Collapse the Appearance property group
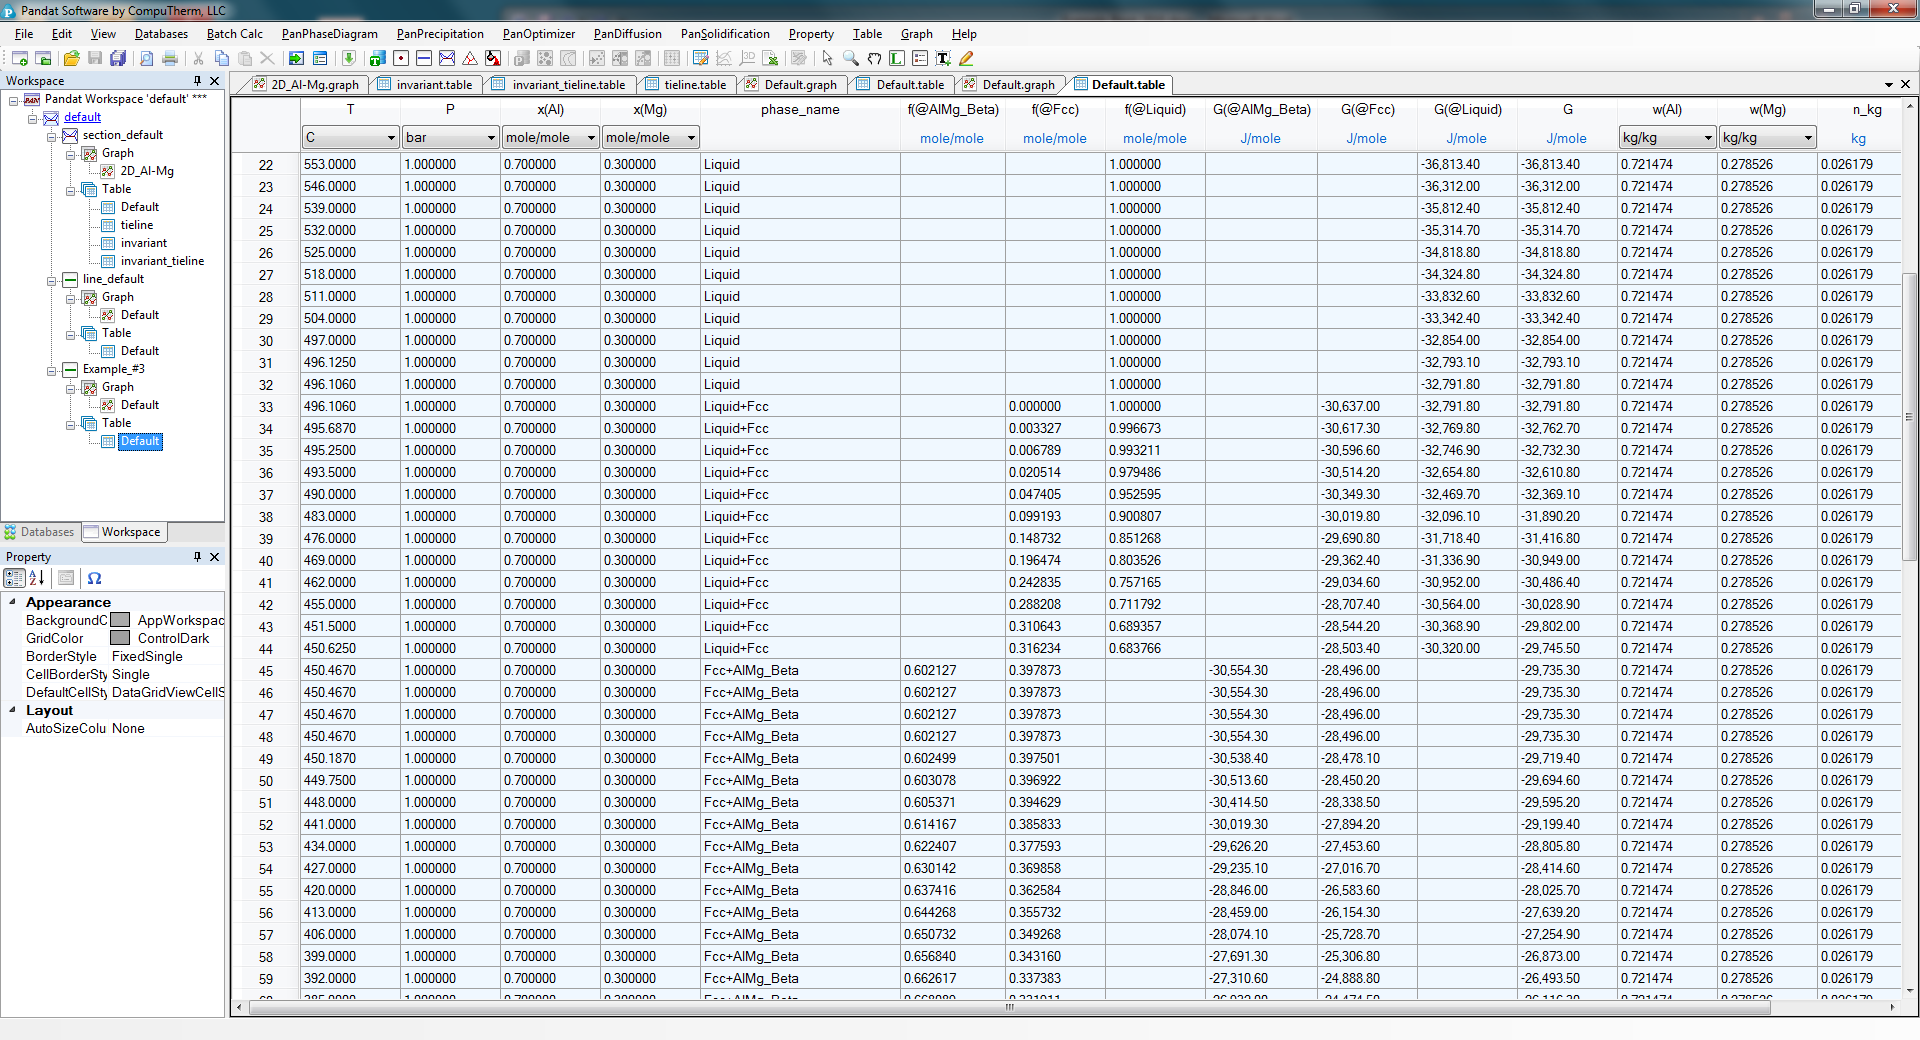 pos(12,602)
